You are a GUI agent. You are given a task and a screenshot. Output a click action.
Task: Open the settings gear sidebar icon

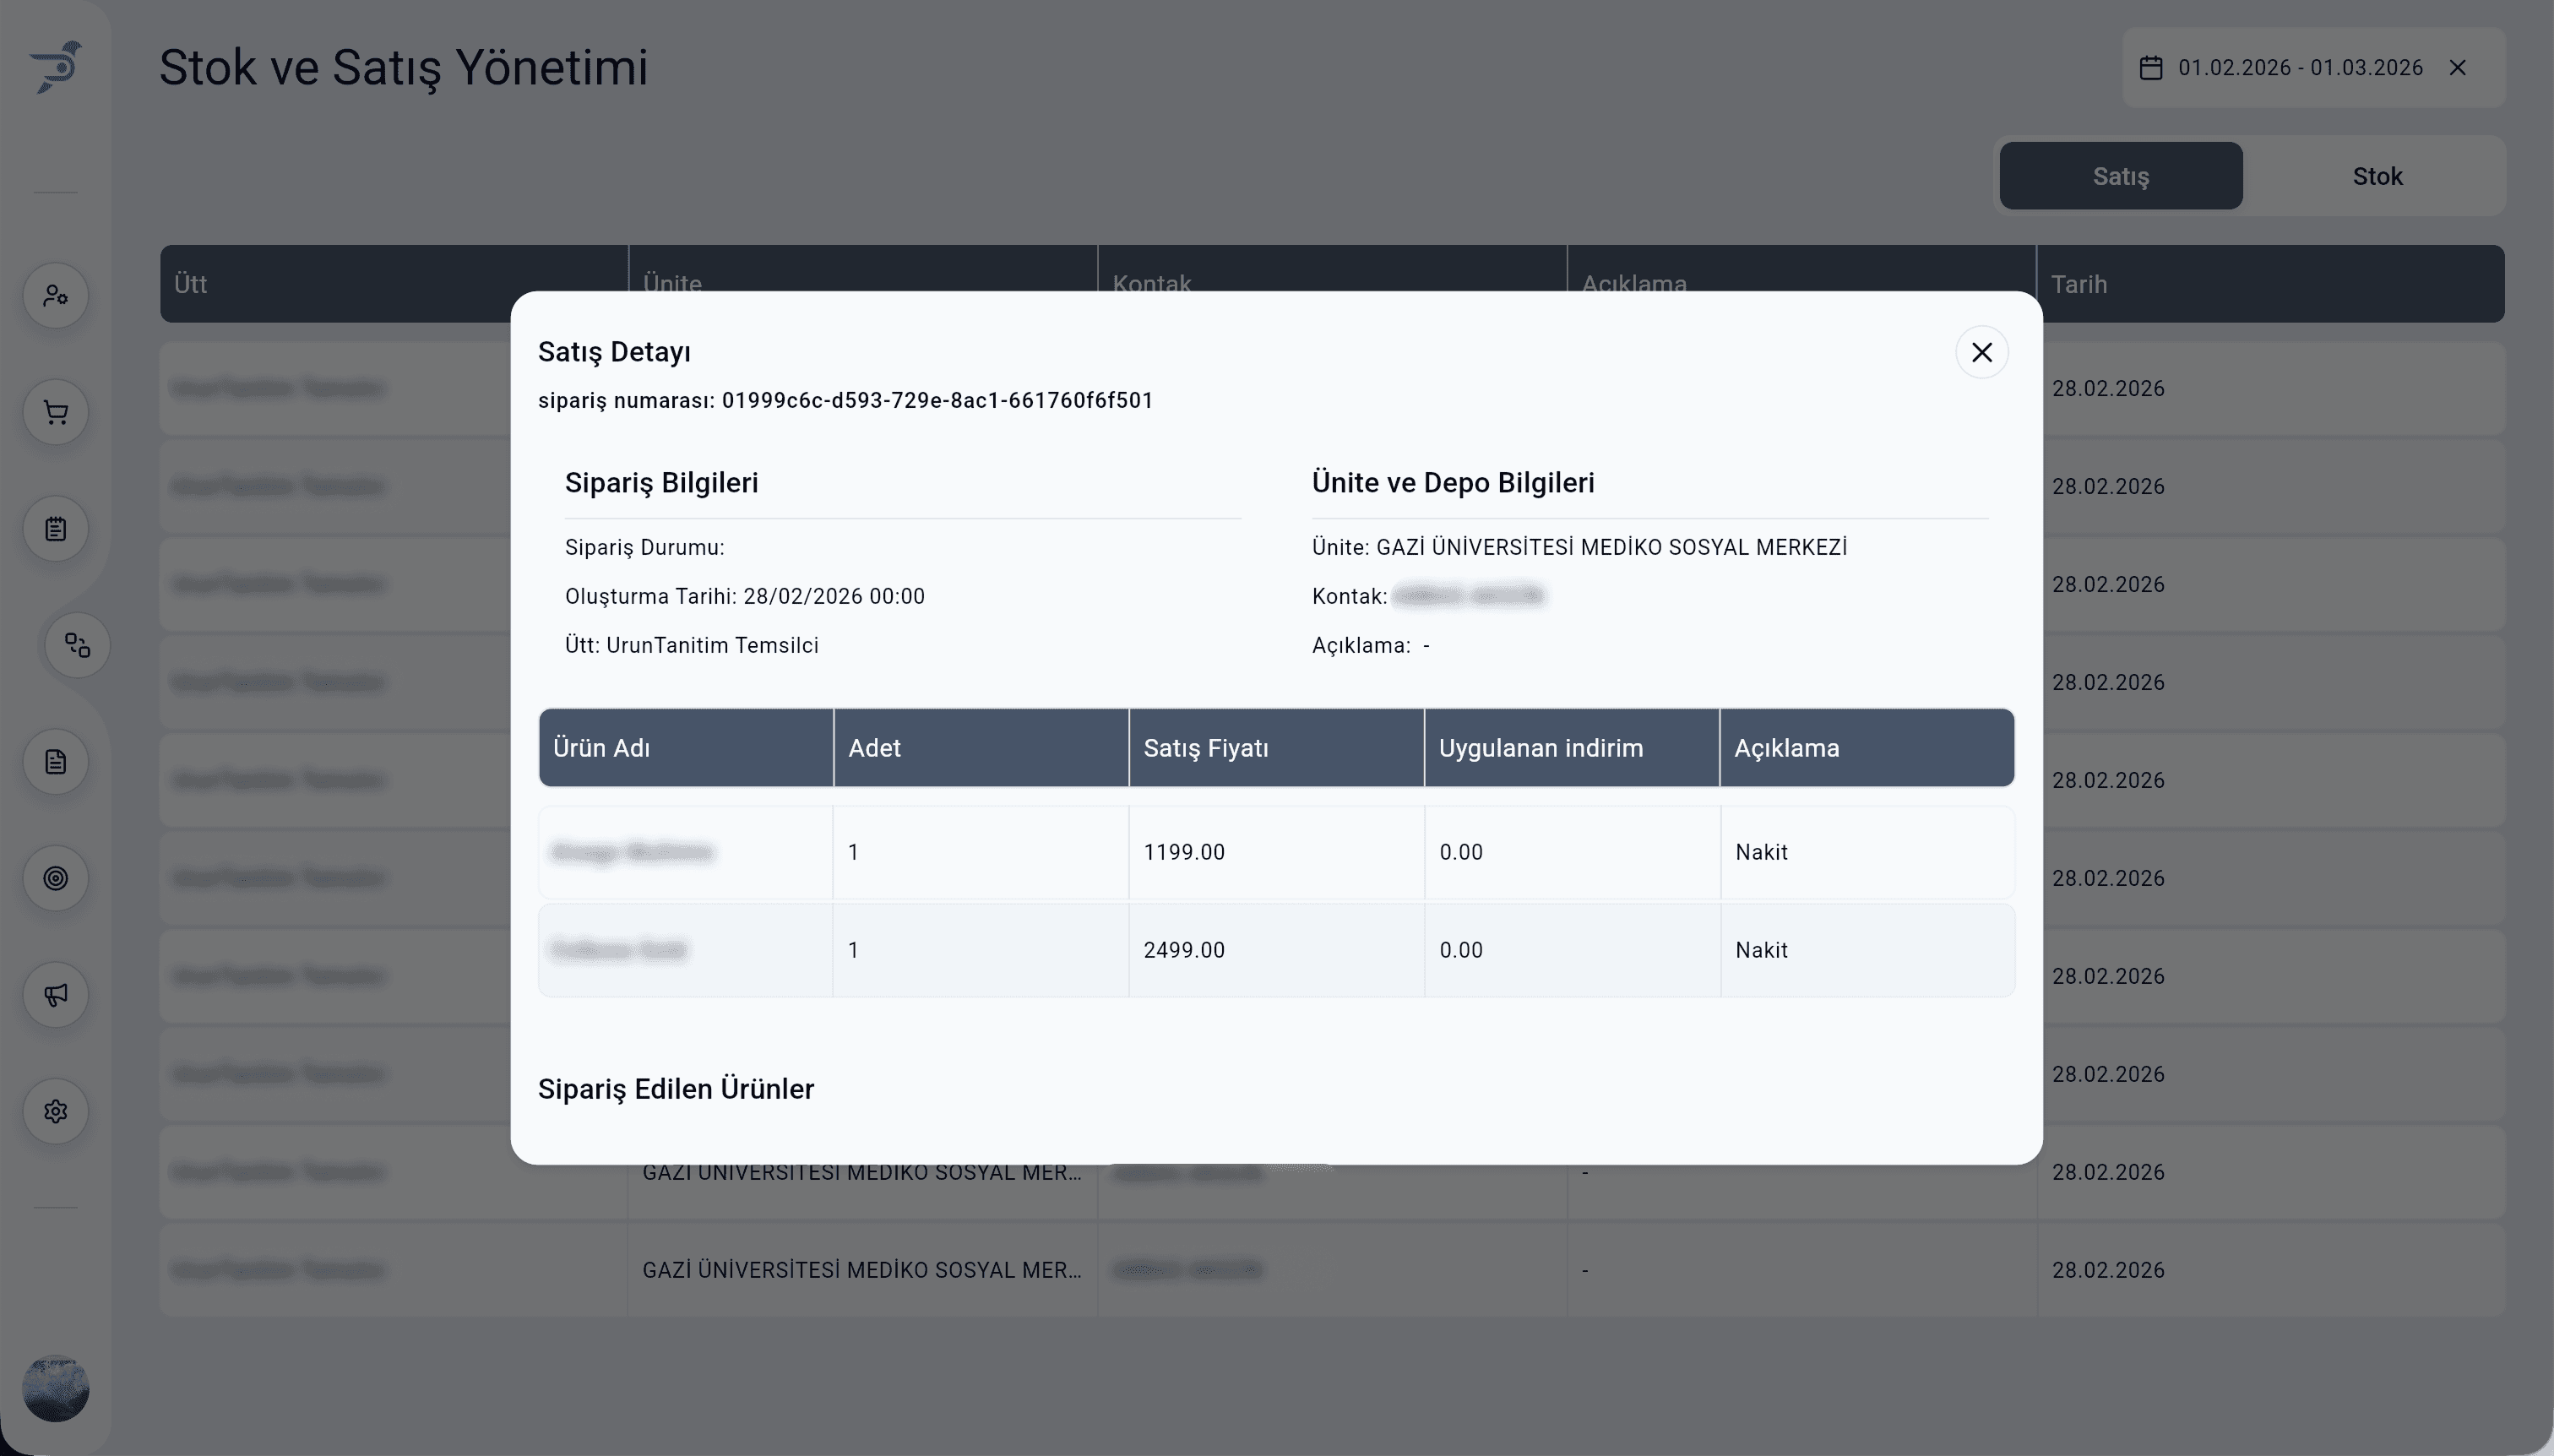point(56,1111)
